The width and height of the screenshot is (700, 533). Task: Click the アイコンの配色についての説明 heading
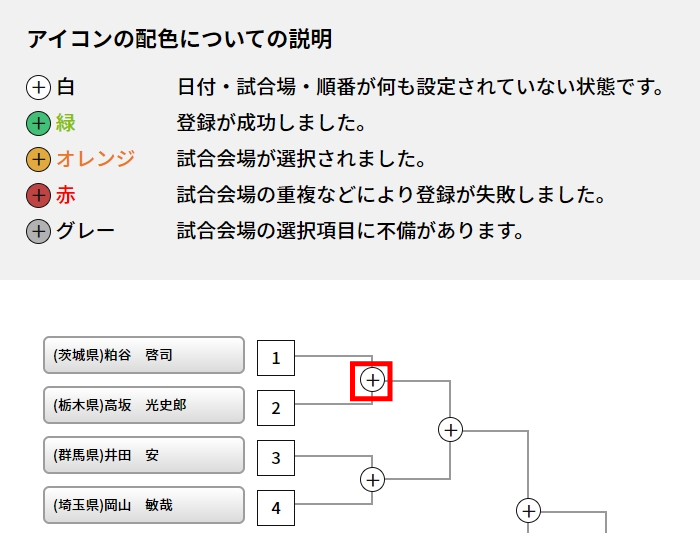click(x=180, y=40)
